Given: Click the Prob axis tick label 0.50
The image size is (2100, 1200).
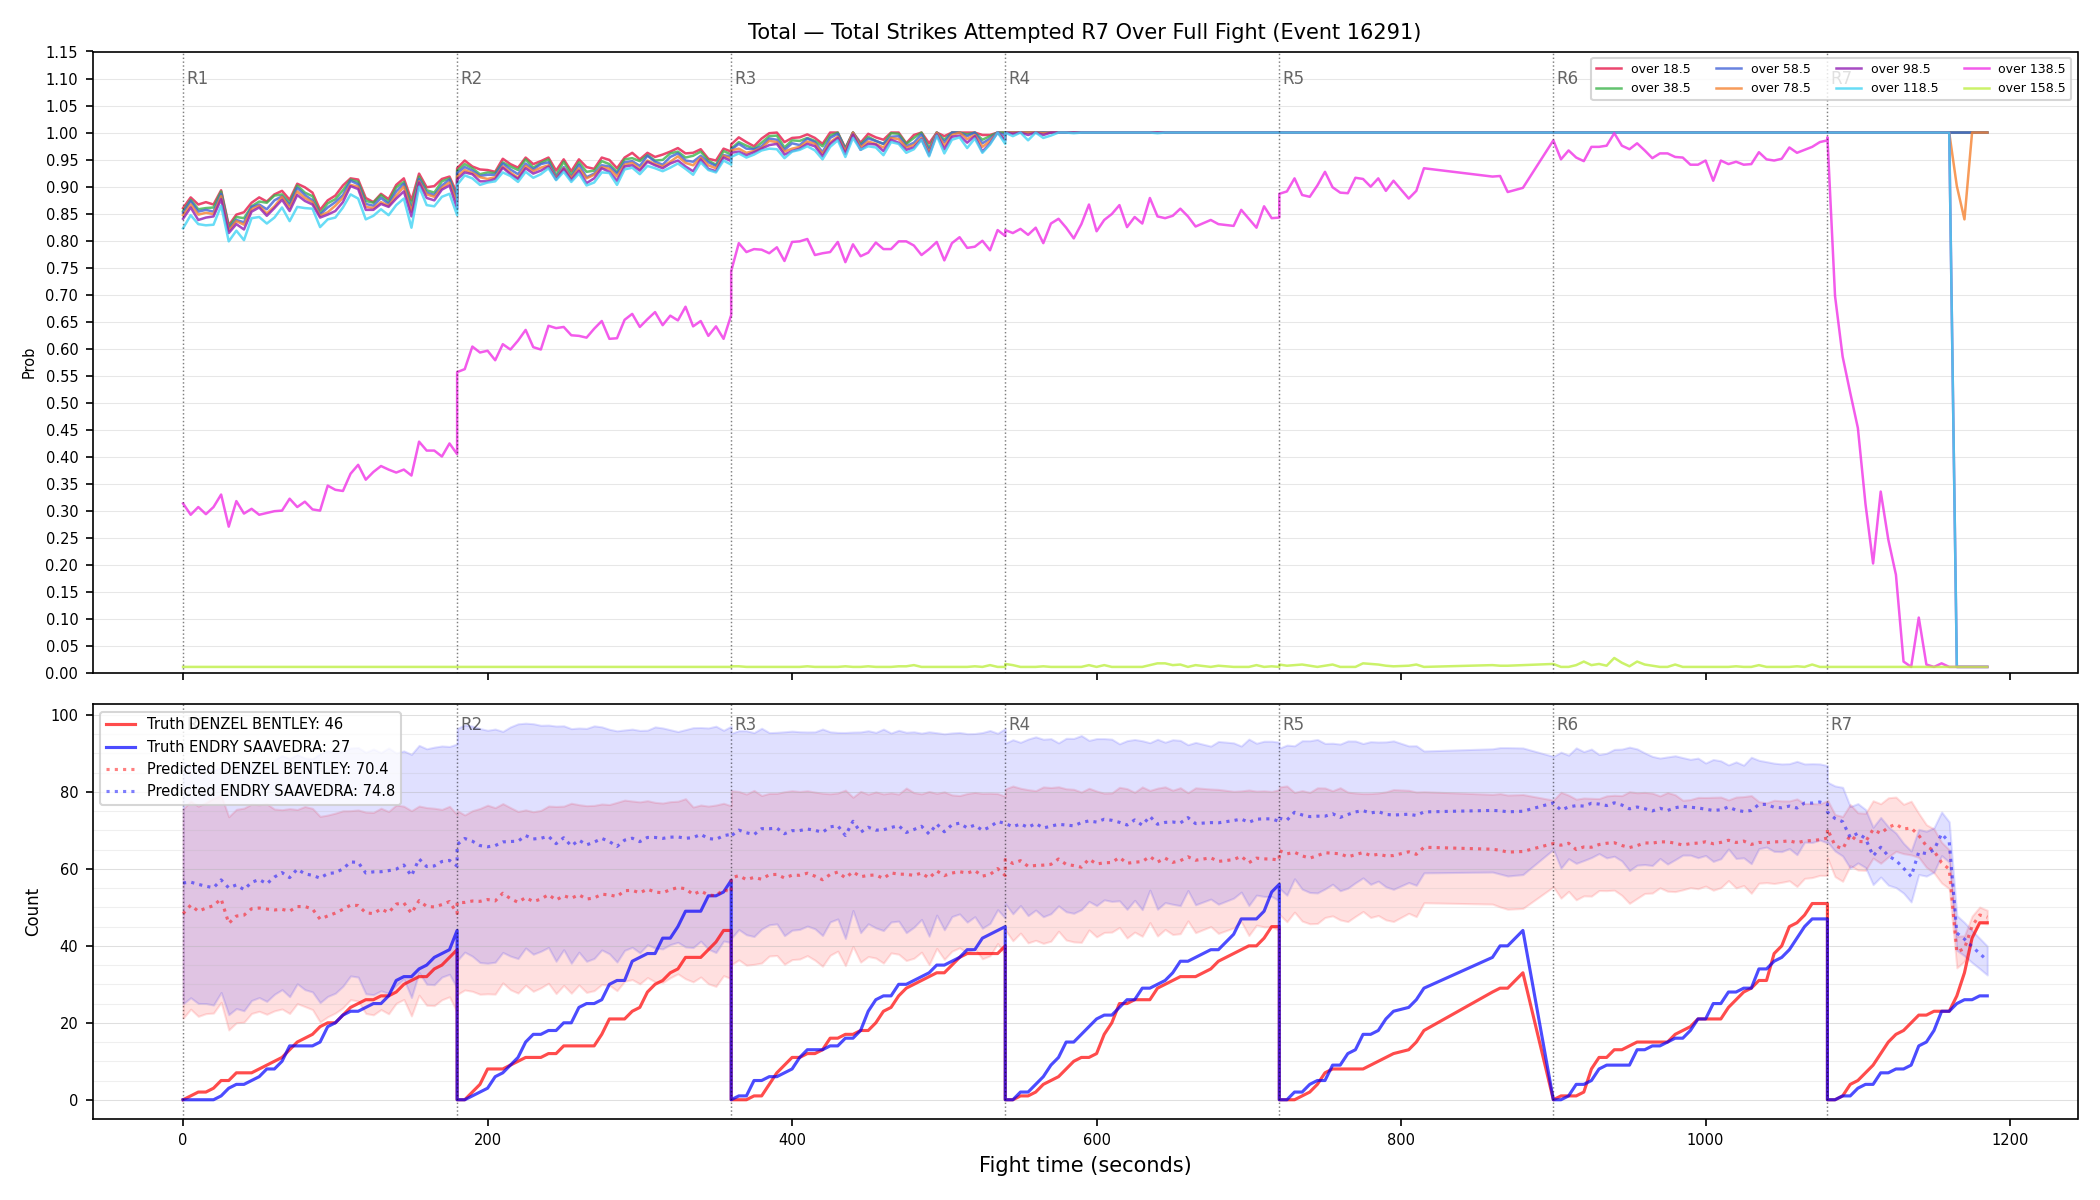Looking at the screenshot, I should [x=62, y=403].
